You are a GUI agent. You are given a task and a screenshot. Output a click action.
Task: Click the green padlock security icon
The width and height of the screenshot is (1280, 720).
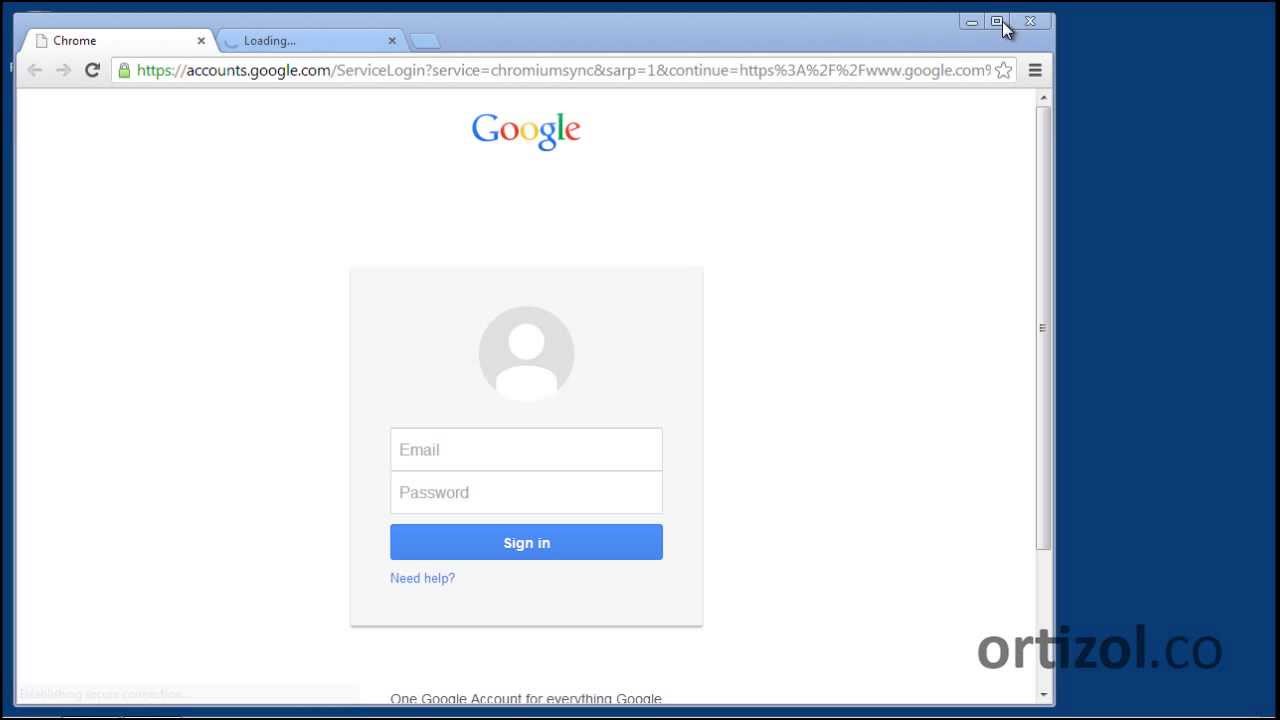[124, 70]
